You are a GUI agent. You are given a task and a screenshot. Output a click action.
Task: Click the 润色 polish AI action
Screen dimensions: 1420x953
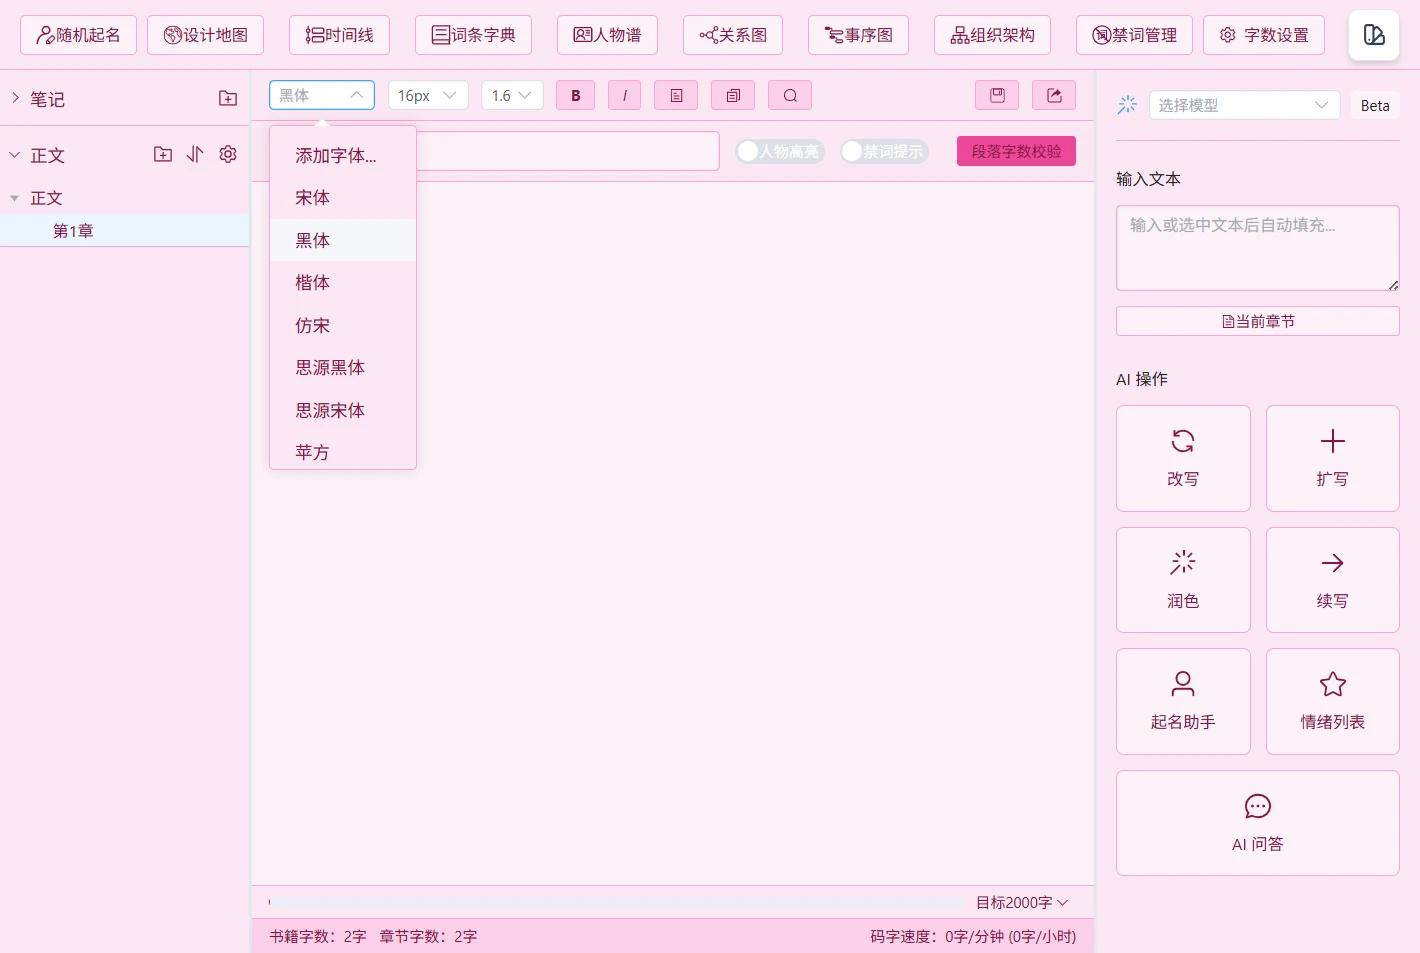[x=1183, y=580]
